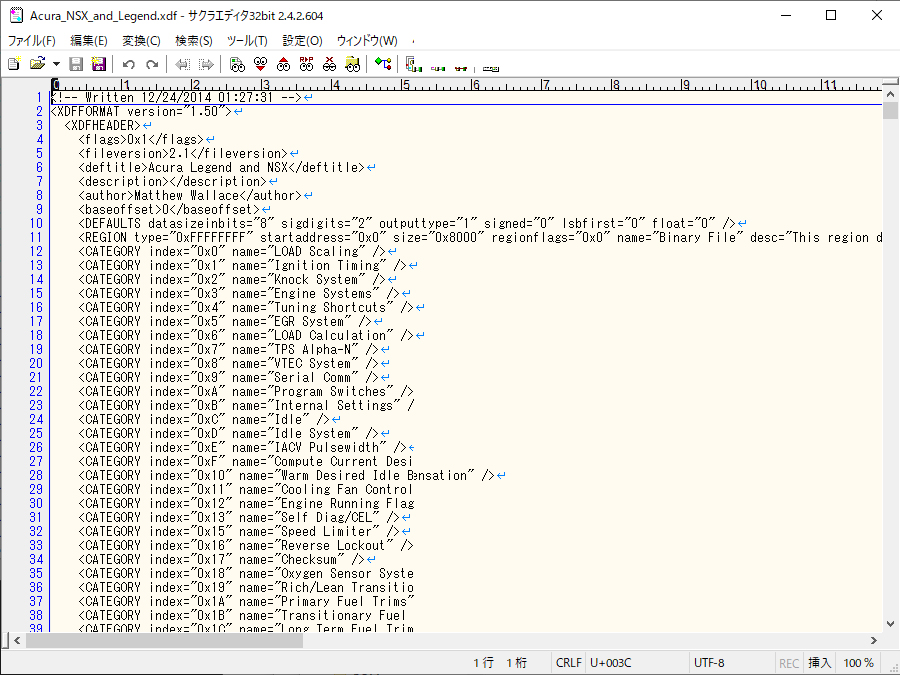This screenshot has width=900, height=675.
Task: Click the Save As icon in toolbar
Action: (99, 64)
